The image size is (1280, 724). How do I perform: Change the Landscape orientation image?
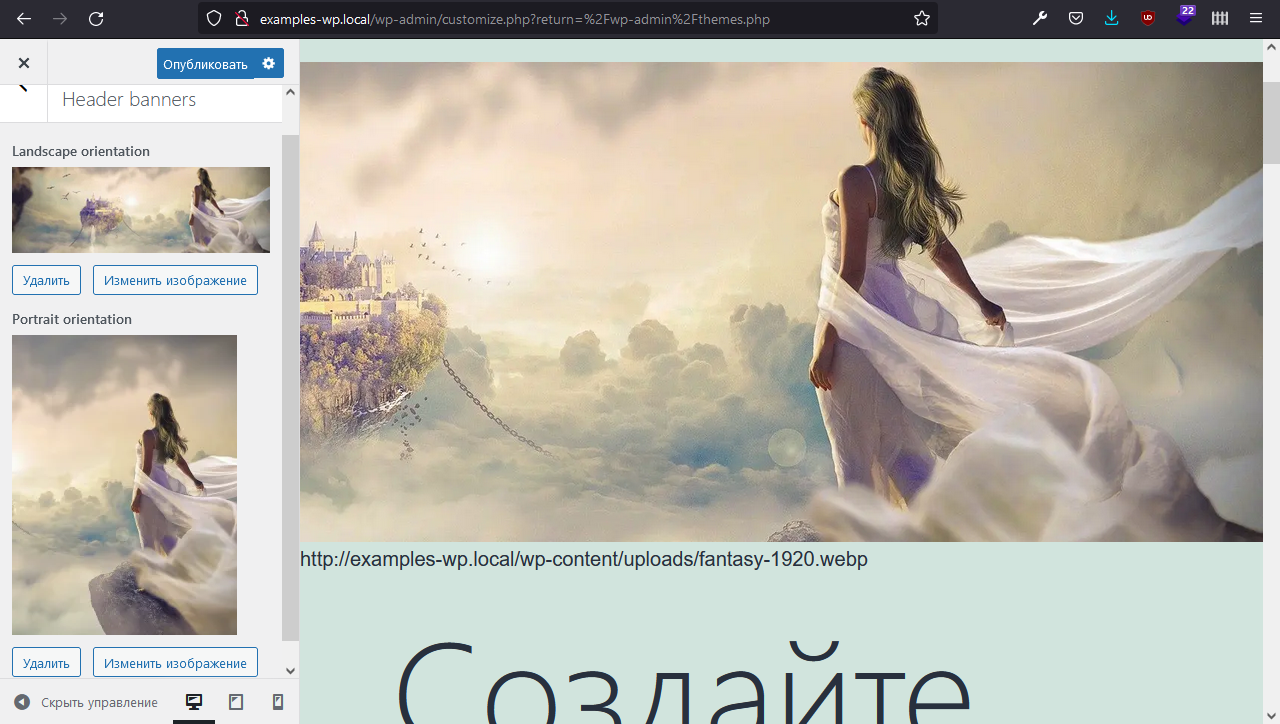coord(175,280)
